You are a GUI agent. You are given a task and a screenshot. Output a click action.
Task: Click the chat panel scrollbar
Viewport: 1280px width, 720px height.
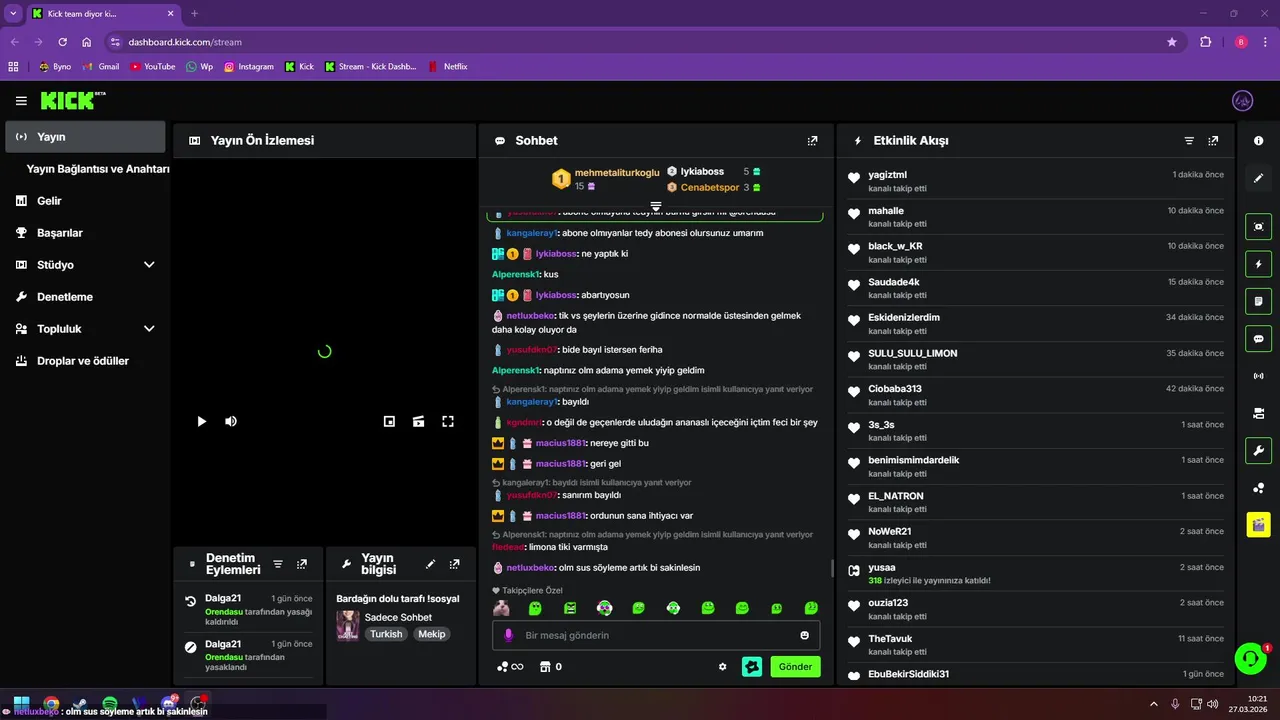832,568
